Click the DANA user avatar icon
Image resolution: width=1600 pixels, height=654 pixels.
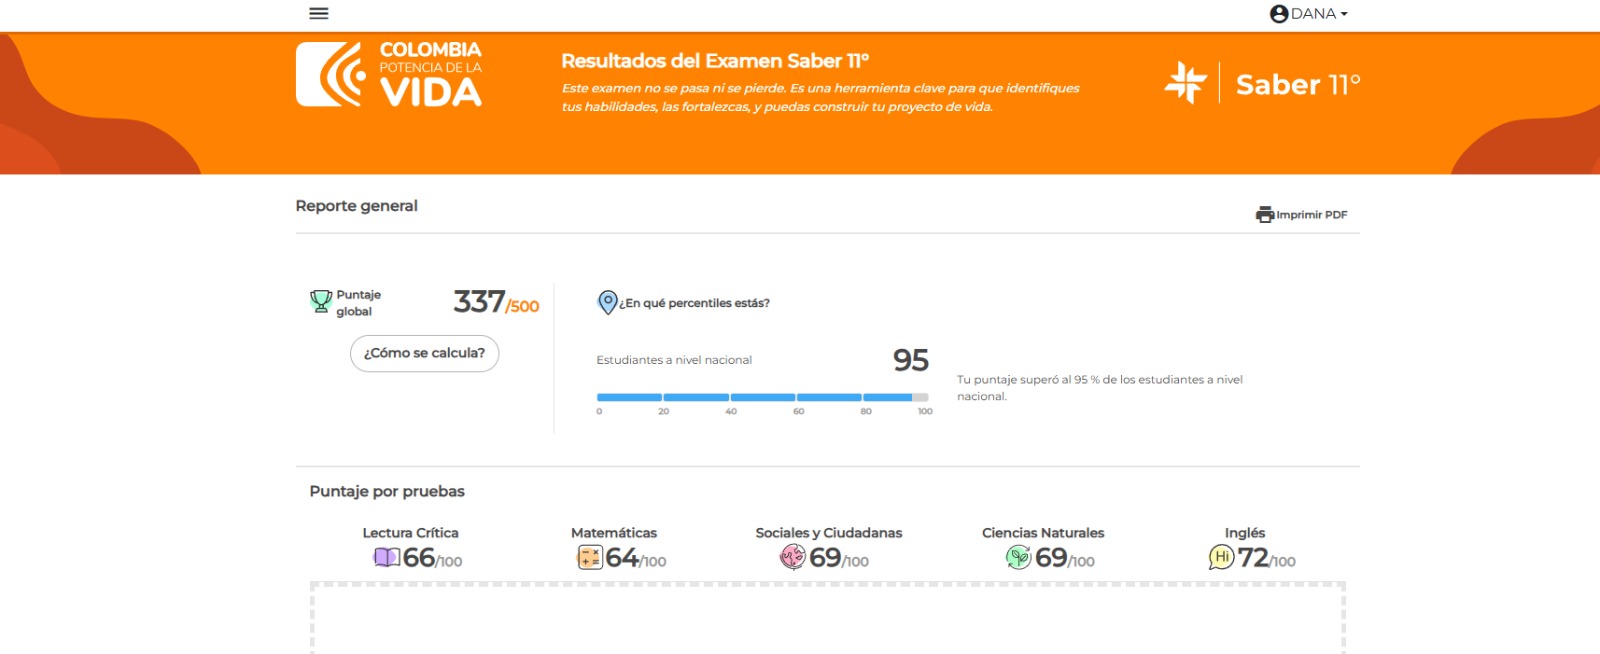(1279, 14)
